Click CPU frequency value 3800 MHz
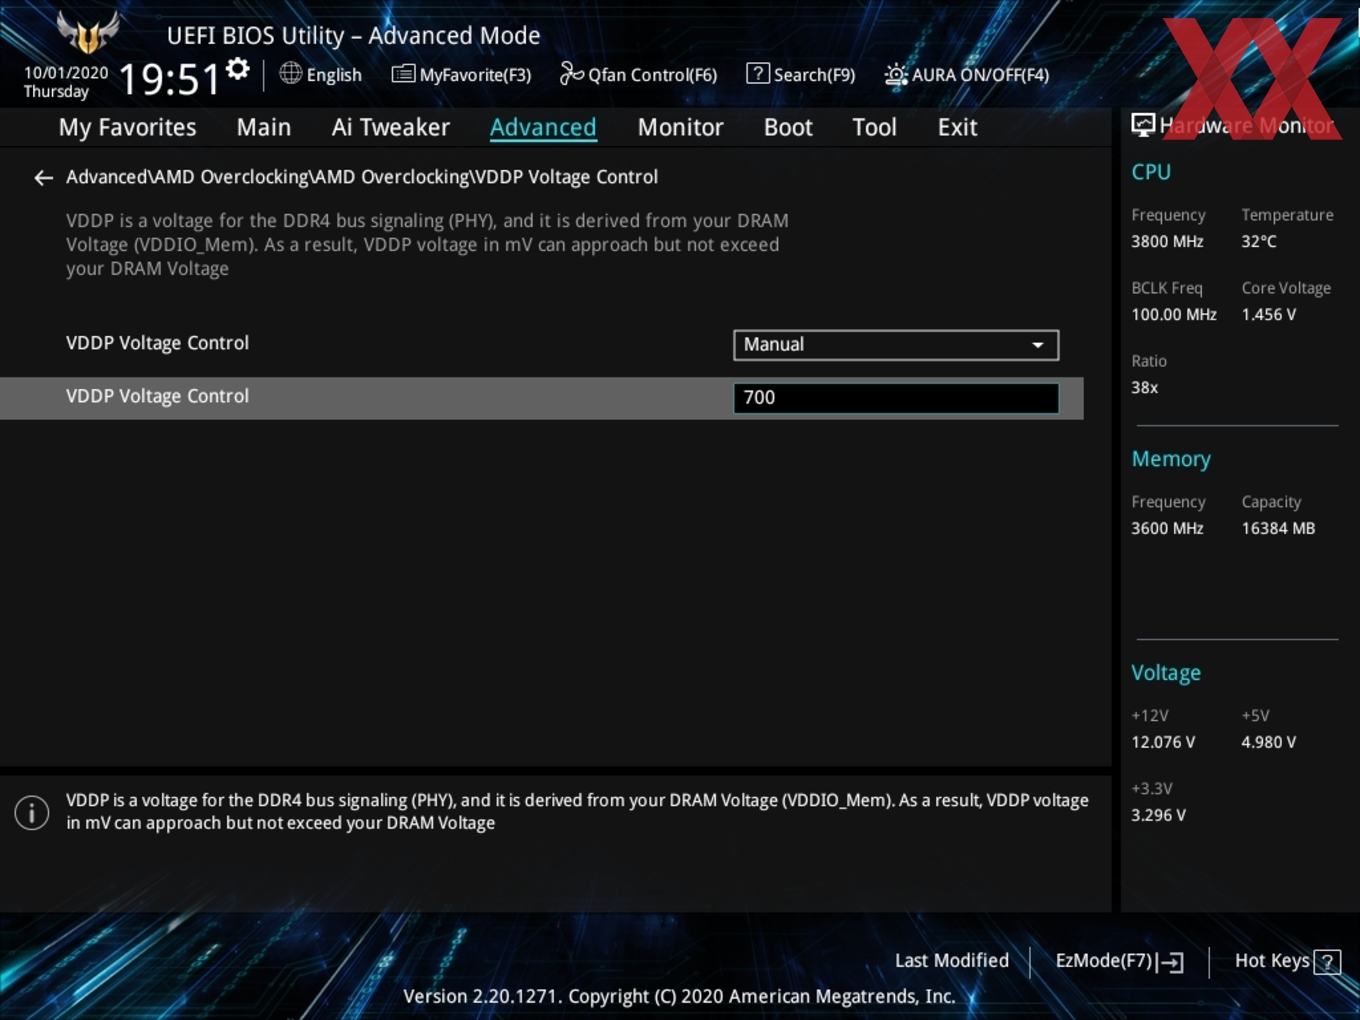 1167,241
